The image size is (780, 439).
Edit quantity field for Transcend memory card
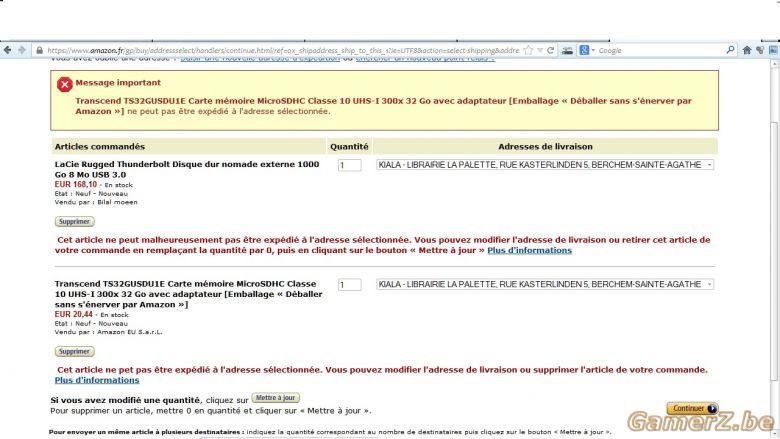(x=349, y=285)
